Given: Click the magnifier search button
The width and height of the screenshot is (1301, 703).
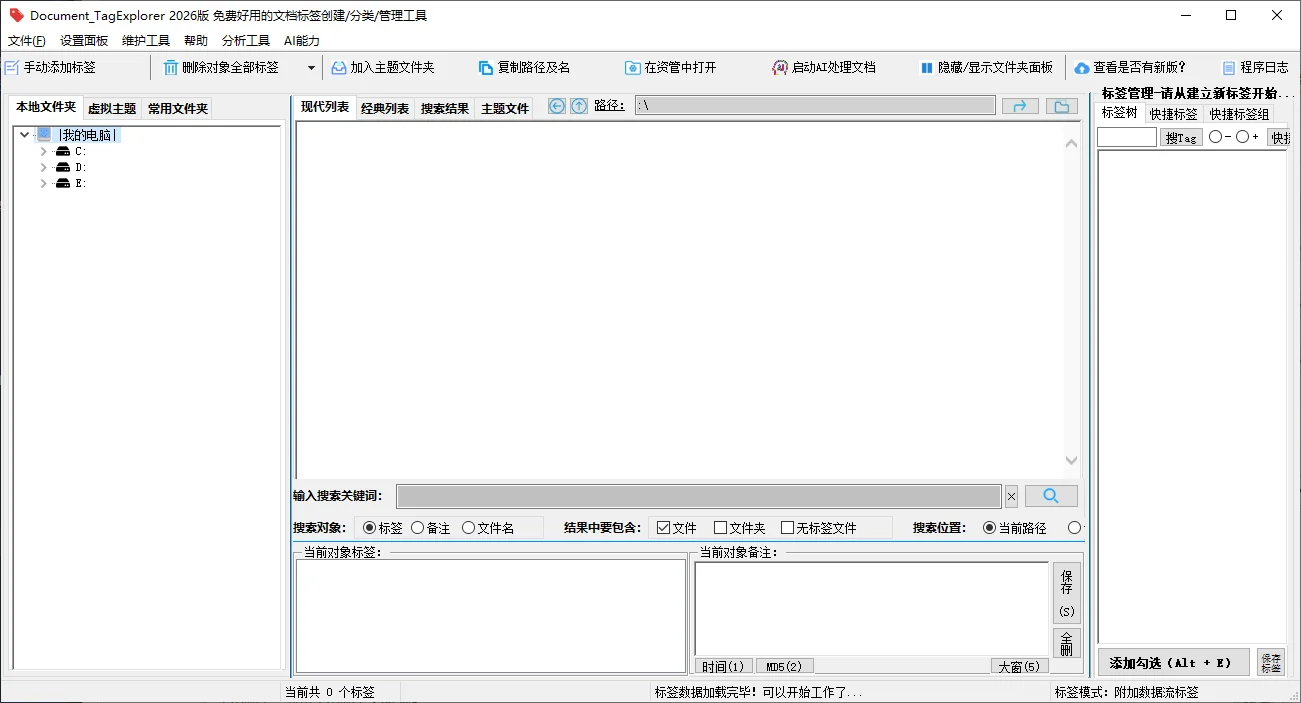Looking at the screenshot, I should (1051, 496).
